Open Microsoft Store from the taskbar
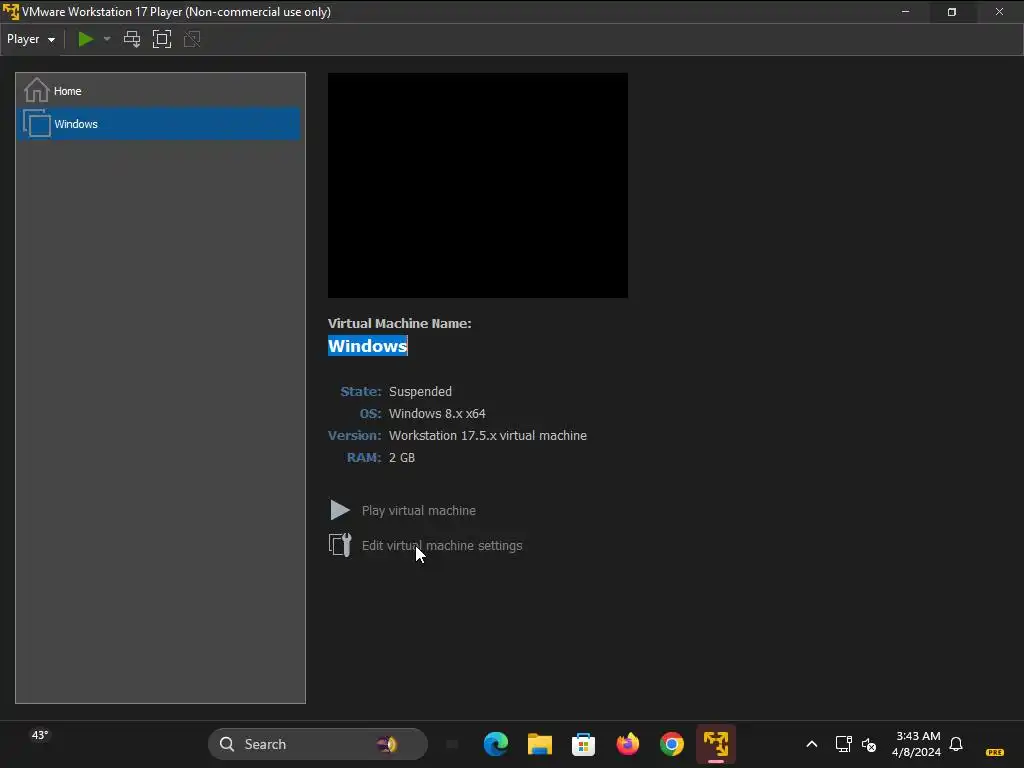This screenshot has height=768, width=1024. click(x=583, y=744)
